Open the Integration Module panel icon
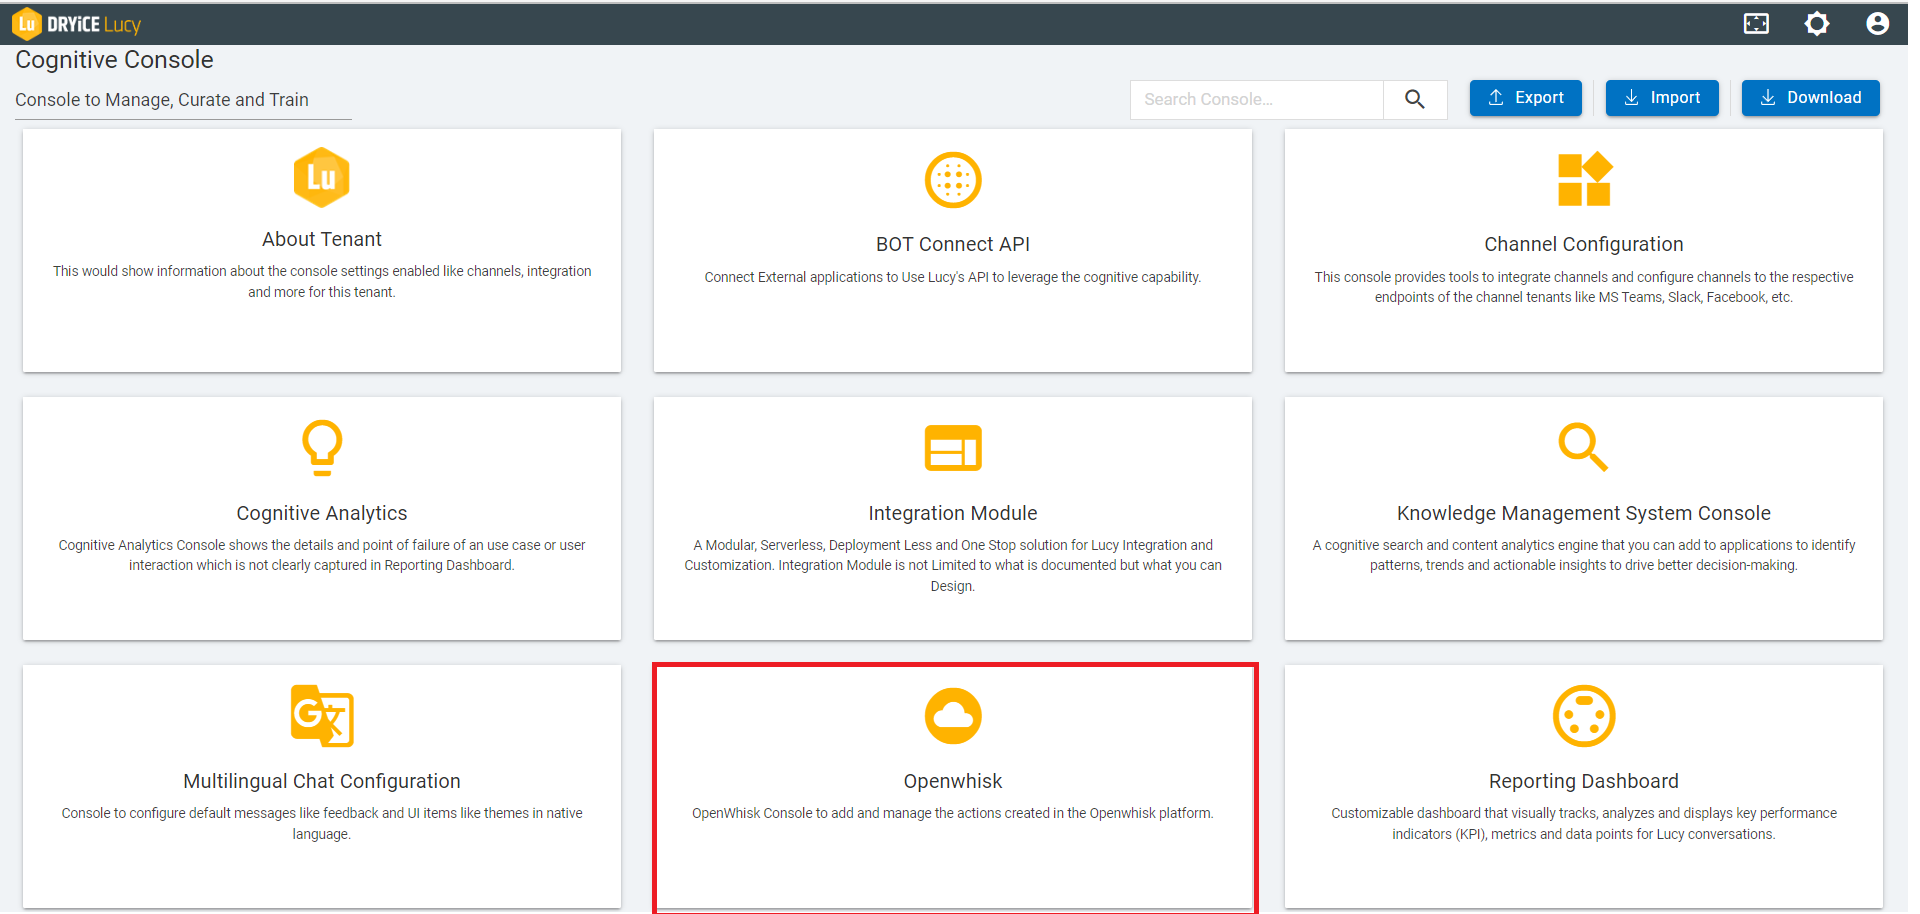The image size is (1920, 914). coord(952,448)
